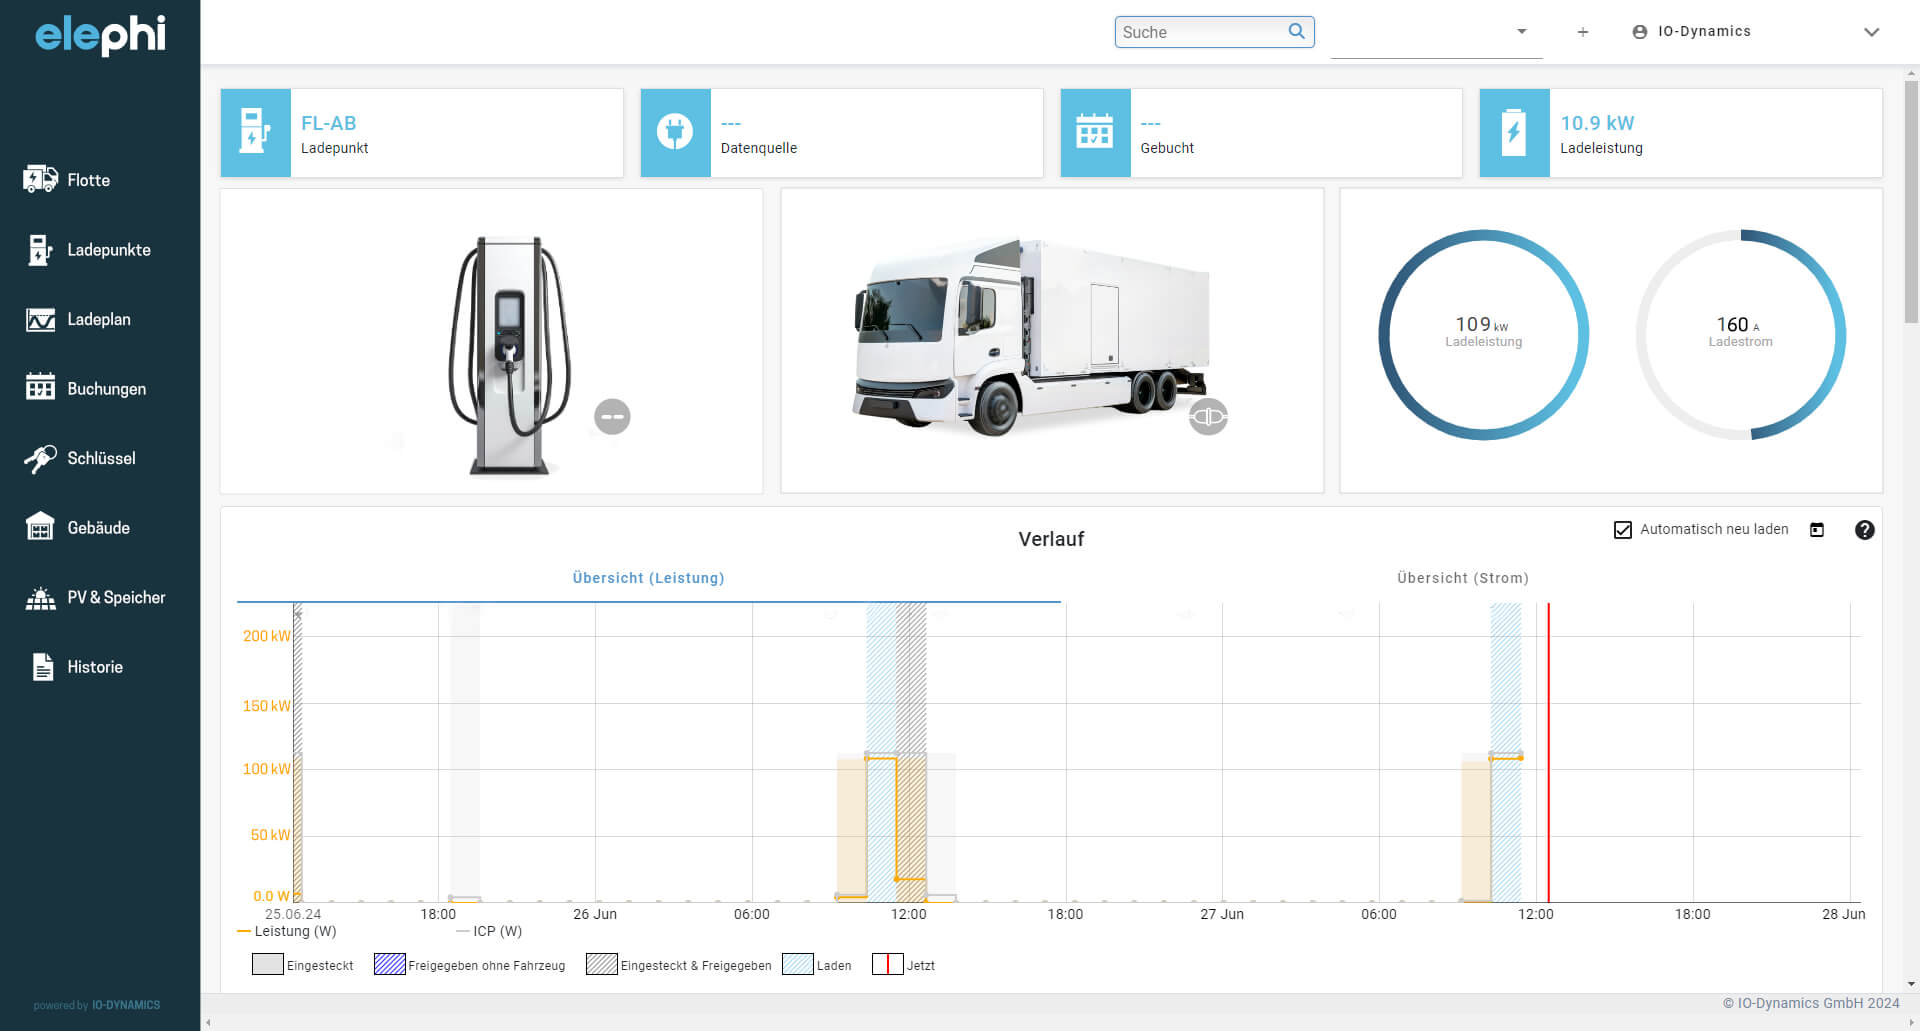Click the Gebäude building icon

[40, 528]
